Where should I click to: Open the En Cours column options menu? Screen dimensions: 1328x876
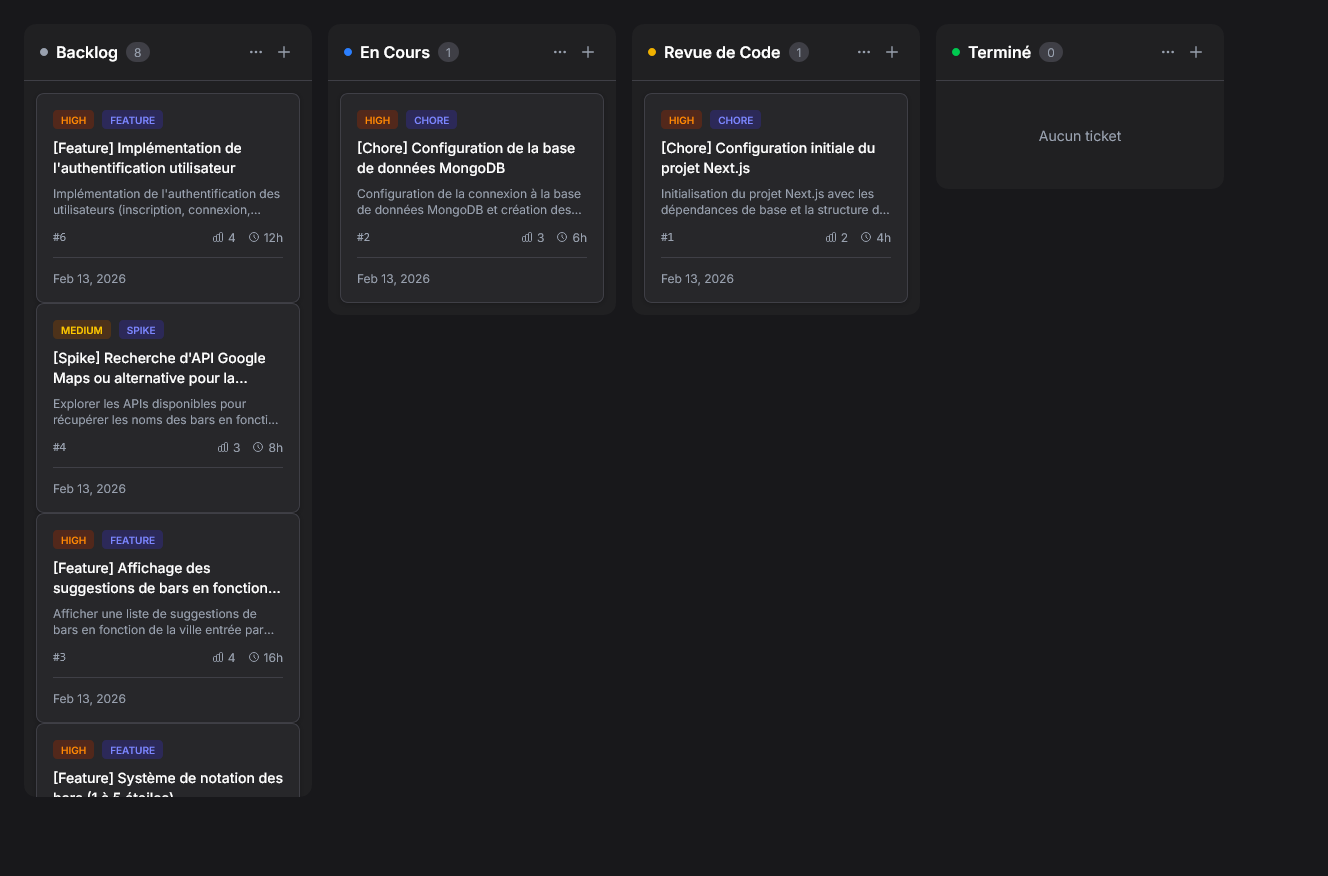[560, 52]
